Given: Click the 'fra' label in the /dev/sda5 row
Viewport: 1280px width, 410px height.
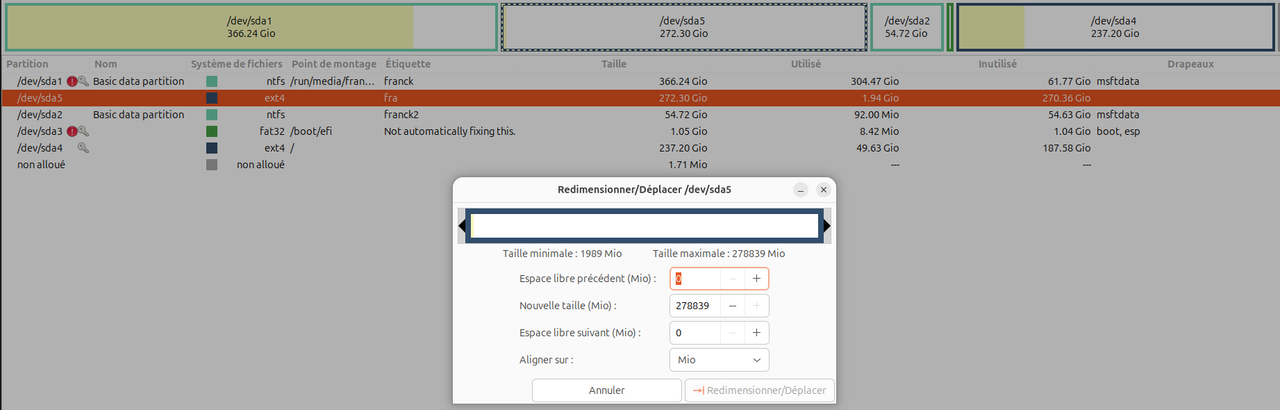Looking at the screenshot, I should point(390,98).
